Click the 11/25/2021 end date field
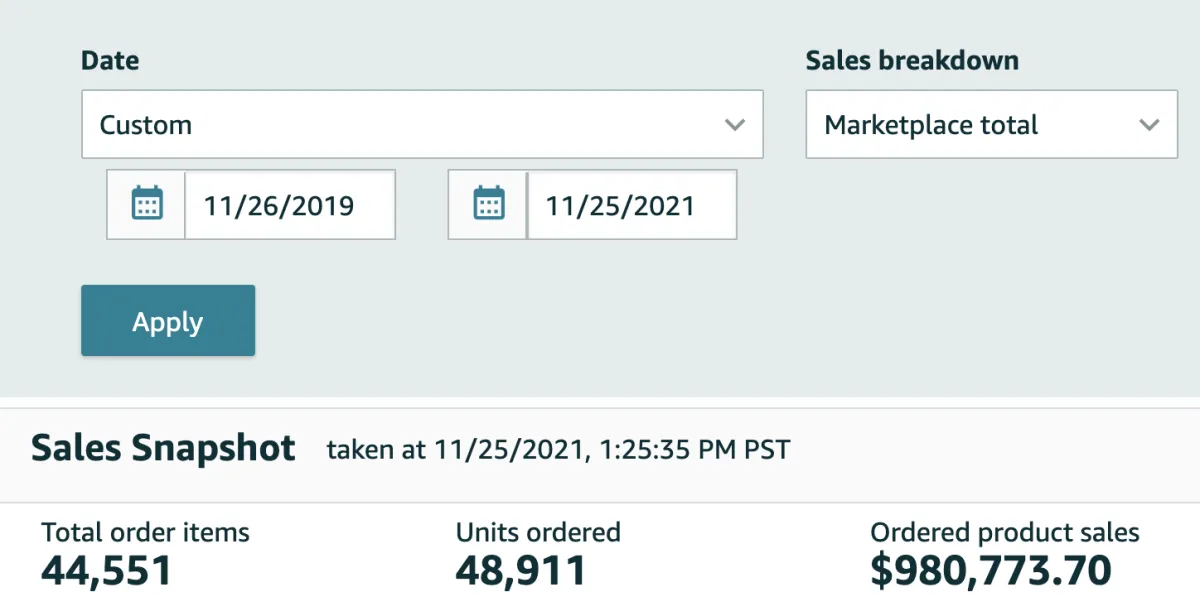This screenshot has height=616, width=1200. (630, 205)
